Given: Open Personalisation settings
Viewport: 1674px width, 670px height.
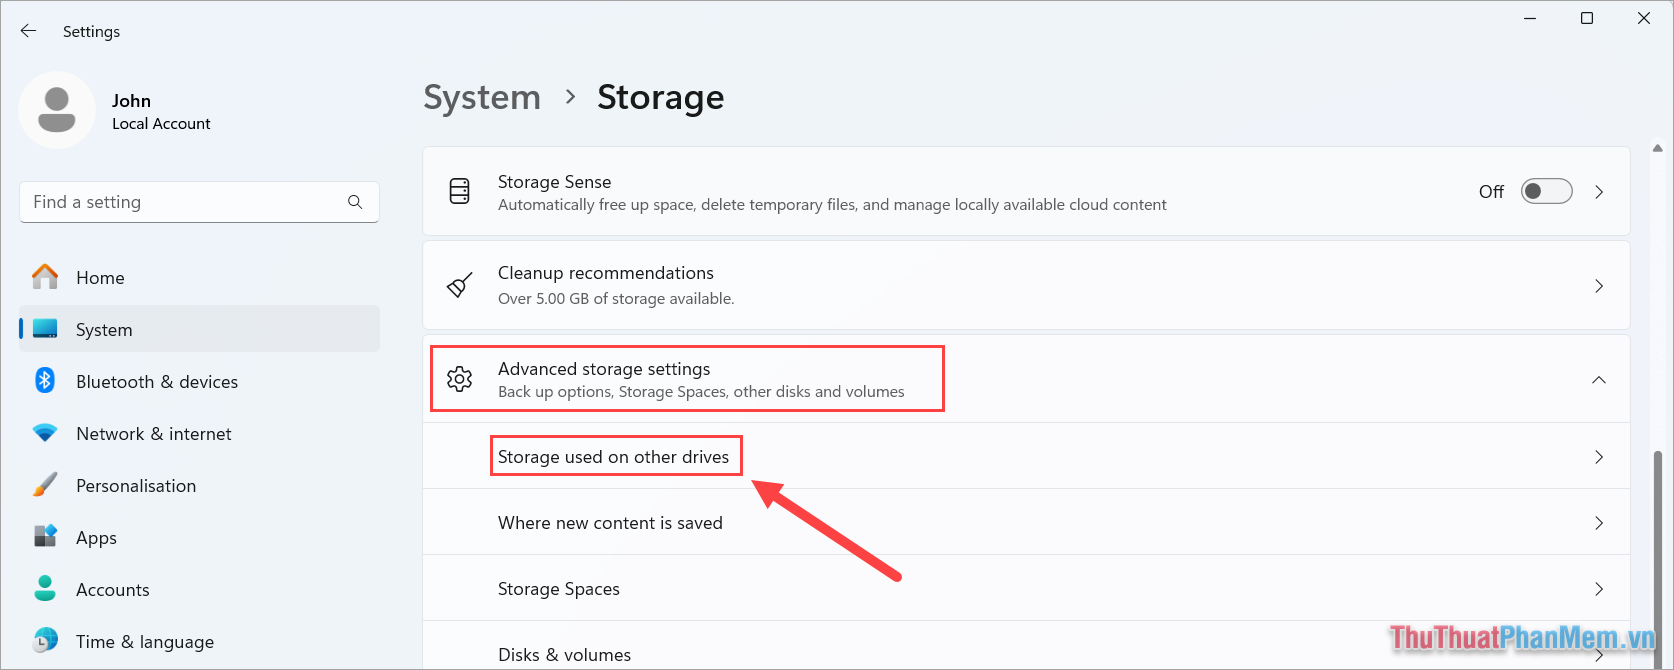Looking at the screenshot, I should [136, 485].
